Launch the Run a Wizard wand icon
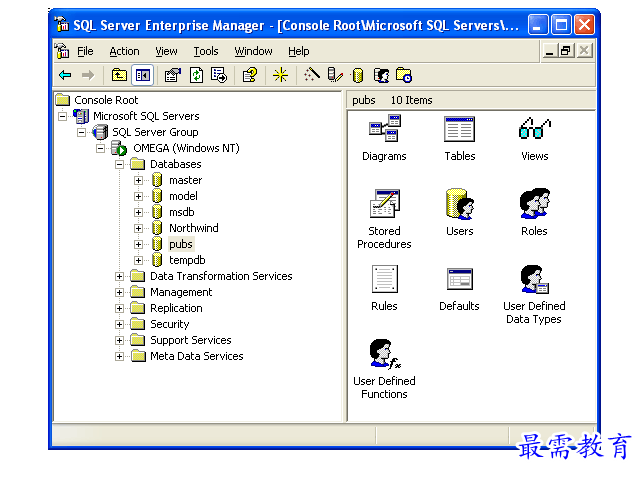This screenshot has width=640, height=478. pyautogui.click(x=312, y=75)
